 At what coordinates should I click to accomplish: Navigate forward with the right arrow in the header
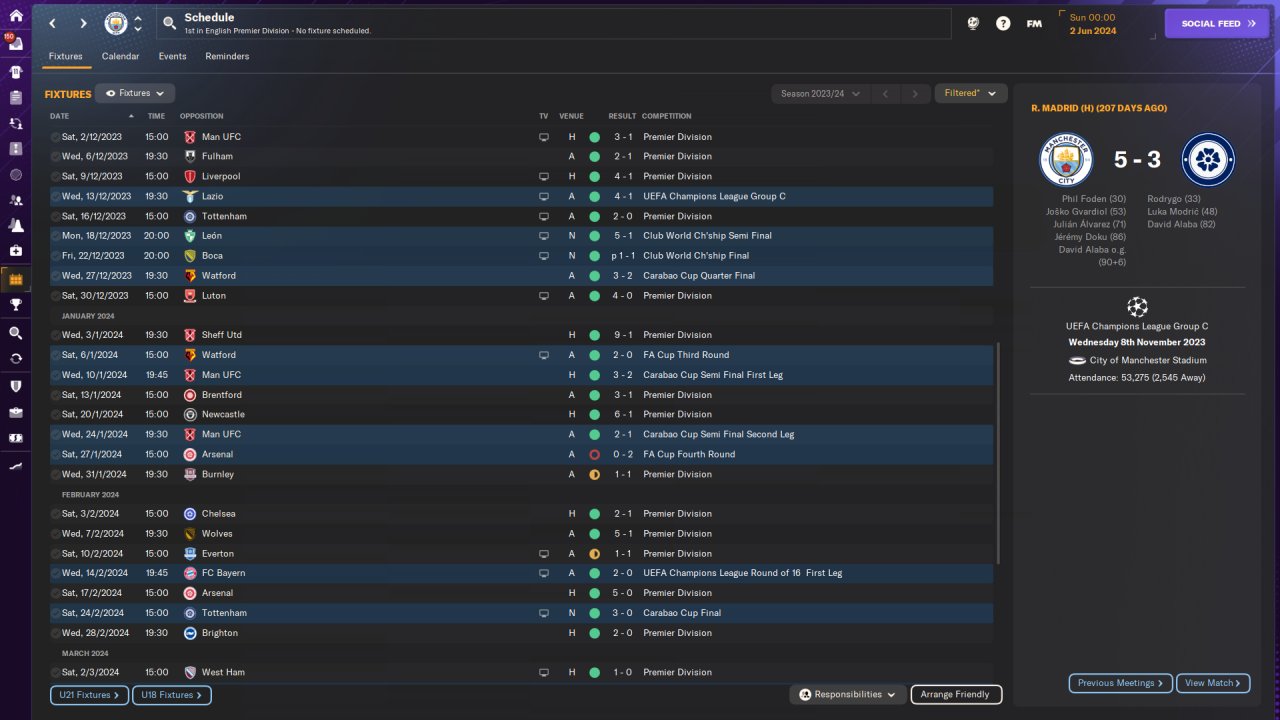[83, 23]
